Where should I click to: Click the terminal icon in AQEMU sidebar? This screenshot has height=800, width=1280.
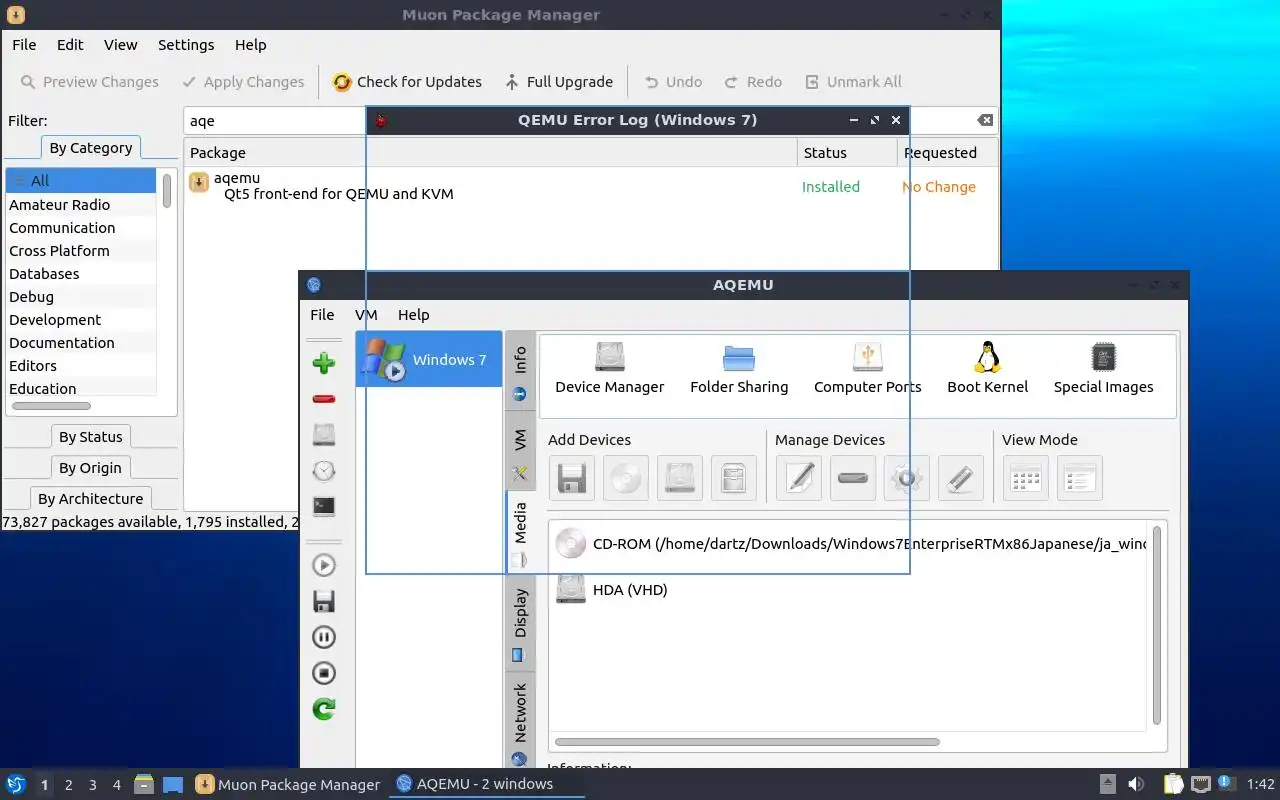(x=323, y=507)
